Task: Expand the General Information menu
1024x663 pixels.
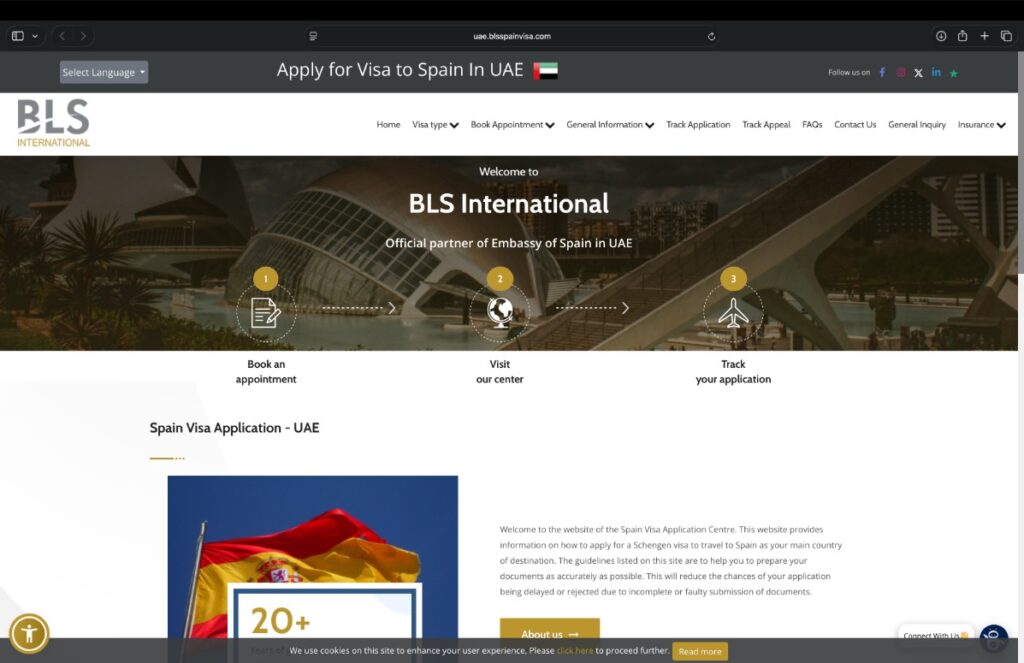Action: (x=610, y=124)
